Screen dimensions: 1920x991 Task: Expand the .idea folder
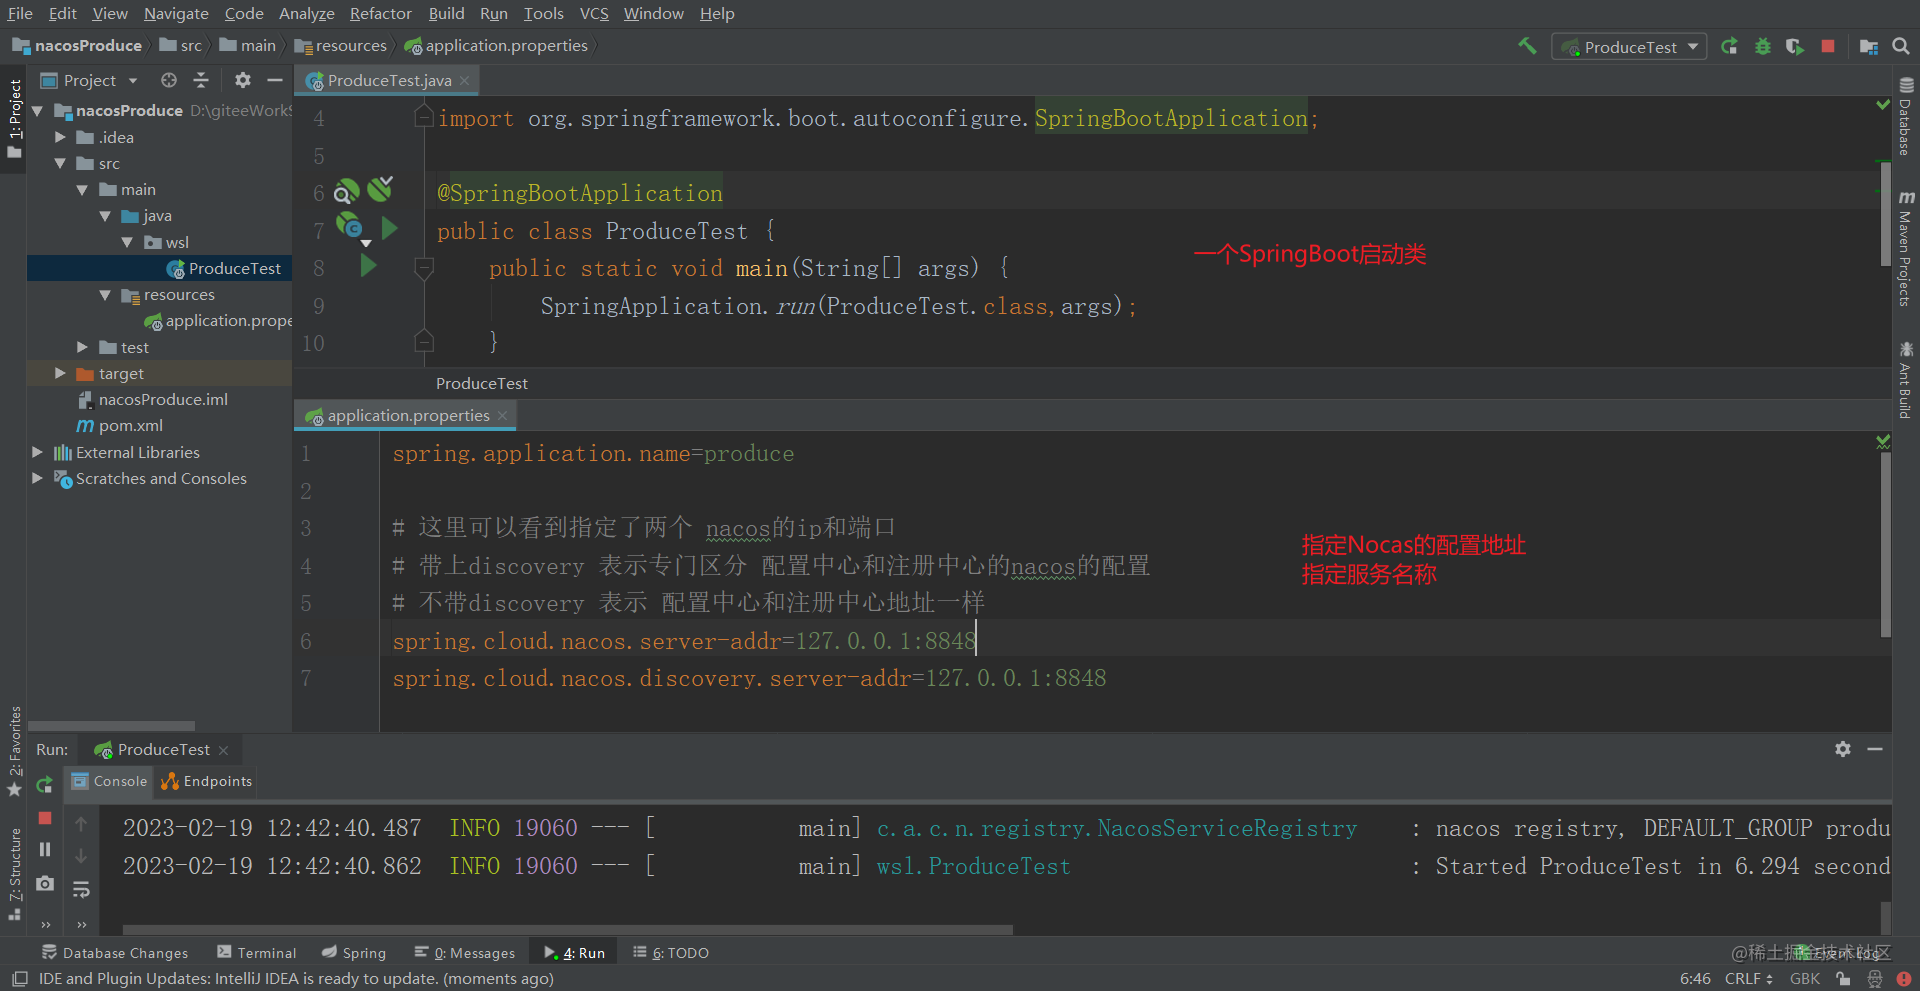click(x=60, y=137)
